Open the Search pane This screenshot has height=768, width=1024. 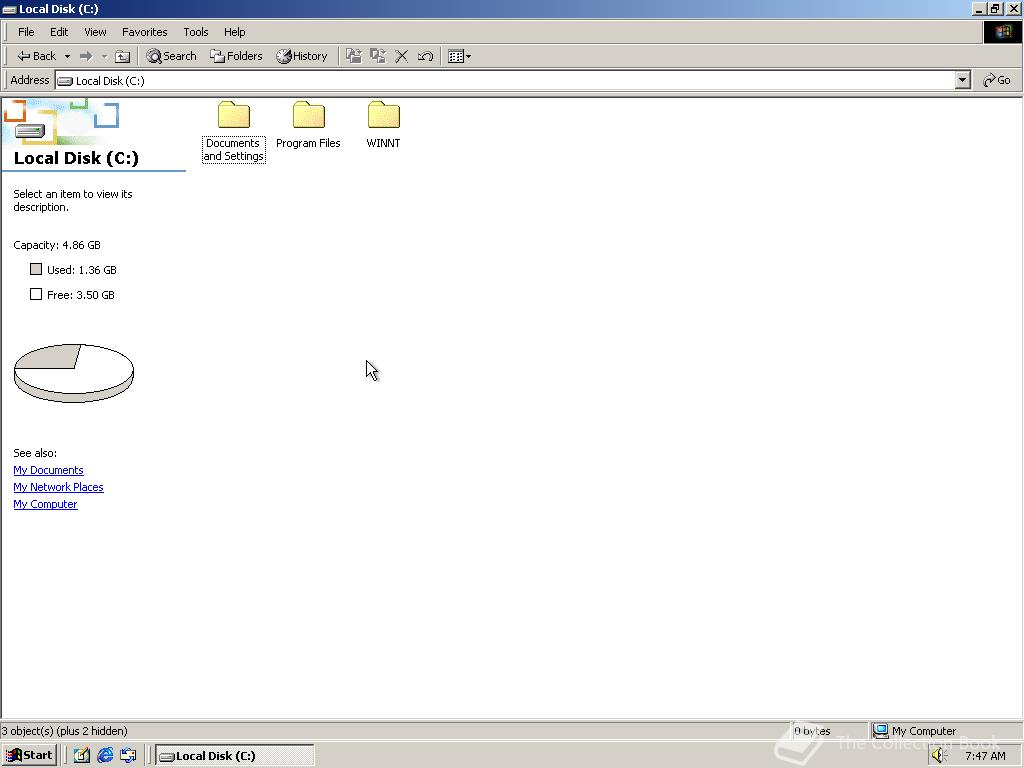[172, 56]
